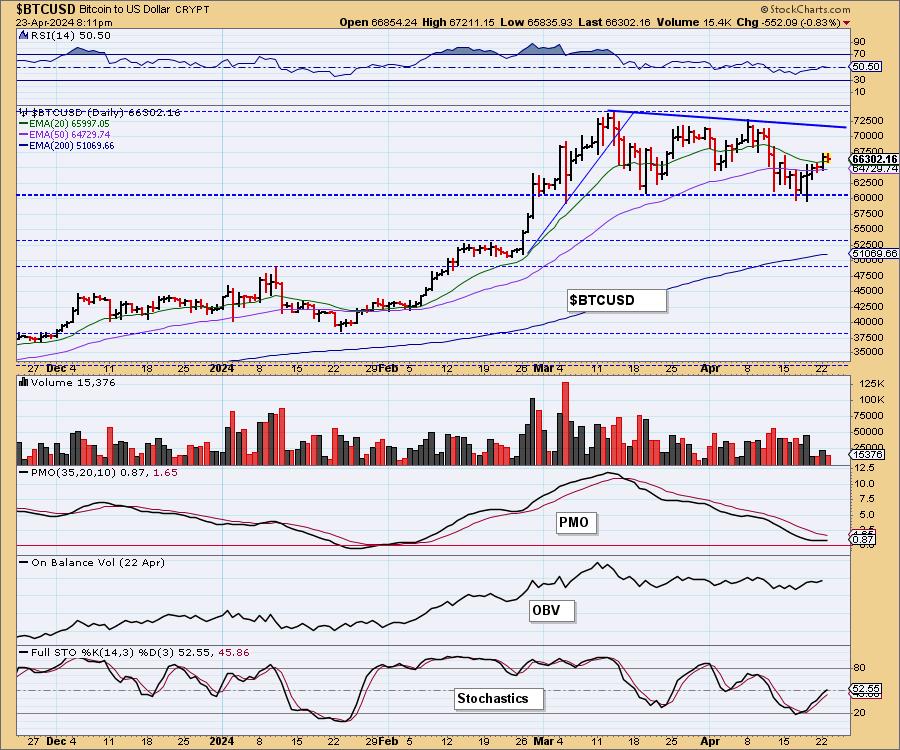Click the volume bars icon beside Volume

pos(24,382)
